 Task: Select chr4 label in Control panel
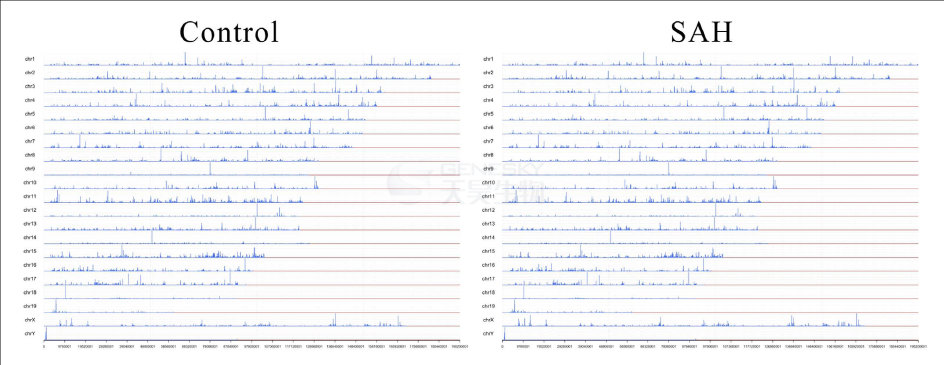[30, 100]
